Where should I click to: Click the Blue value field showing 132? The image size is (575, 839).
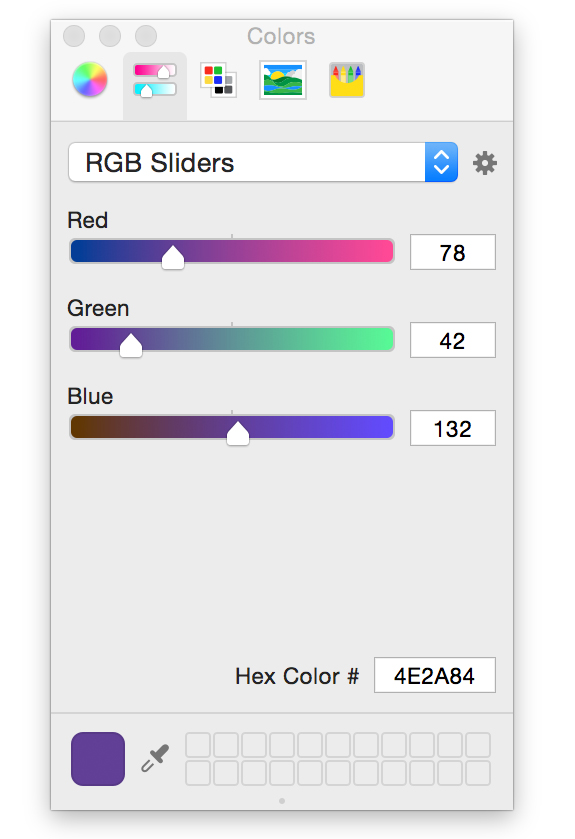pyautogui.click(x=453, y=428)
